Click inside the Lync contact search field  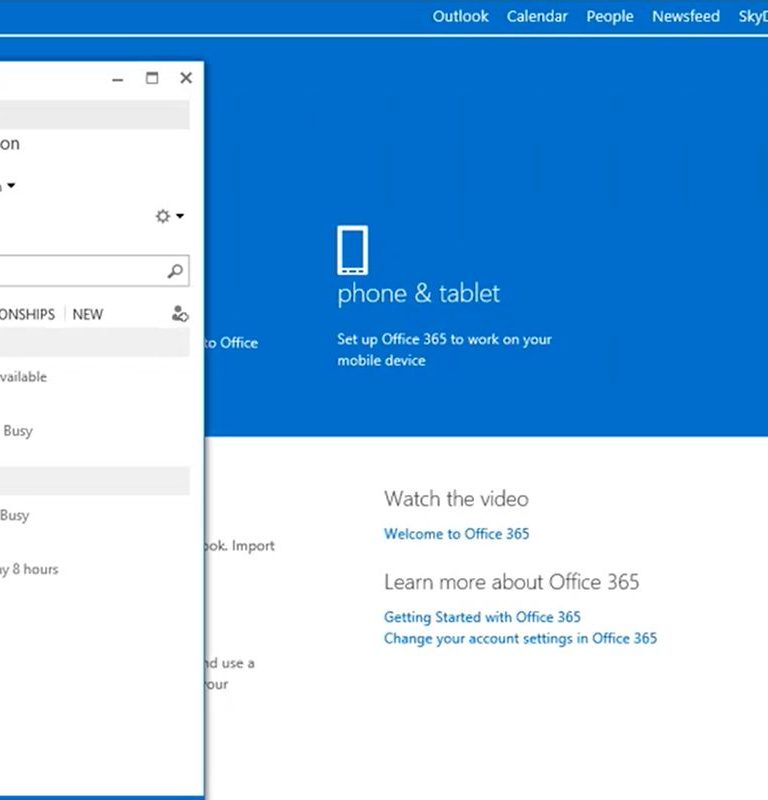click(x=94, y=271)
